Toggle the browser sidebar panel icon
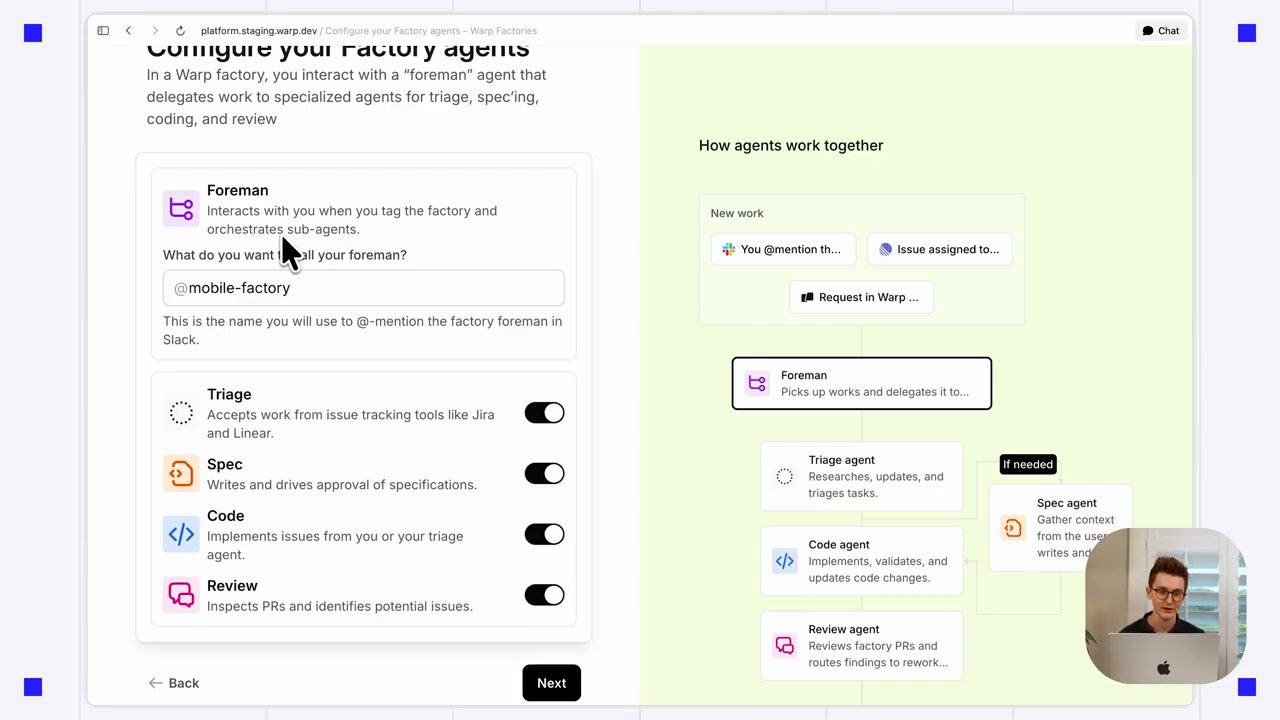The image size is (1280, 720). coord(103,31)
